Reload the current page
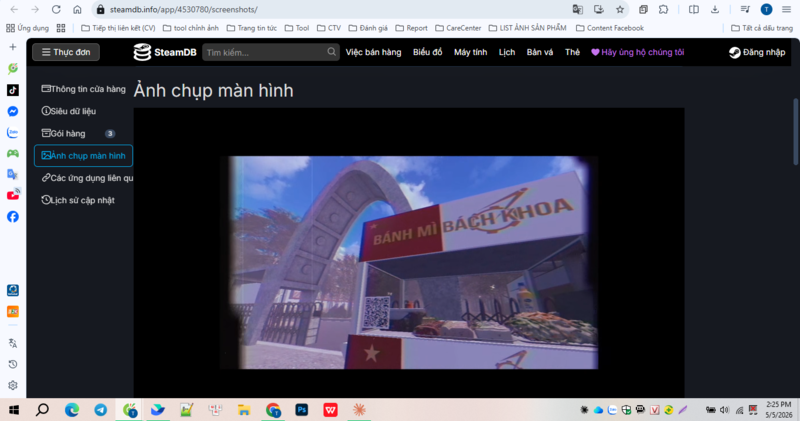This screenshot has height=421, width=800. pos(56,9)
